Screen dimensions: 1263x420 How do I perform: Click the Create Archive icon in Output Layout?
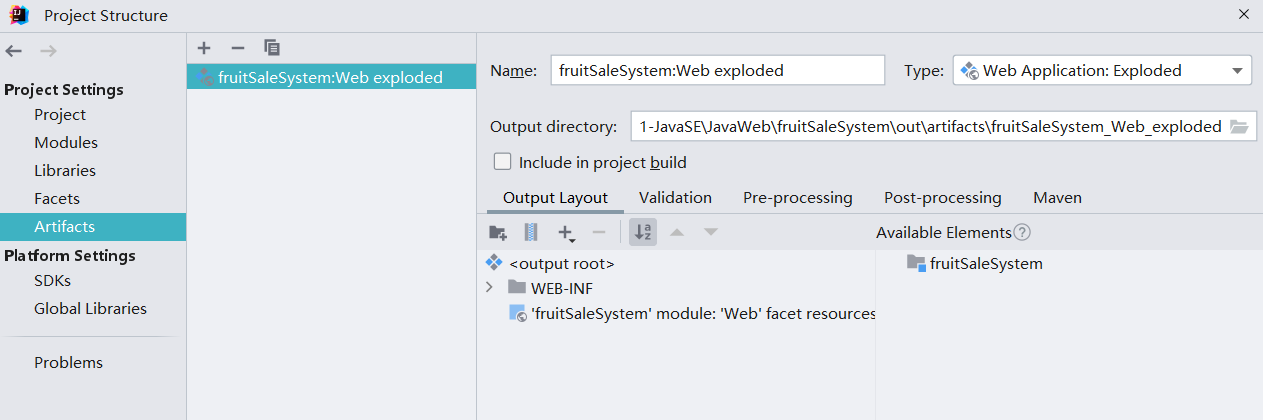531,233
